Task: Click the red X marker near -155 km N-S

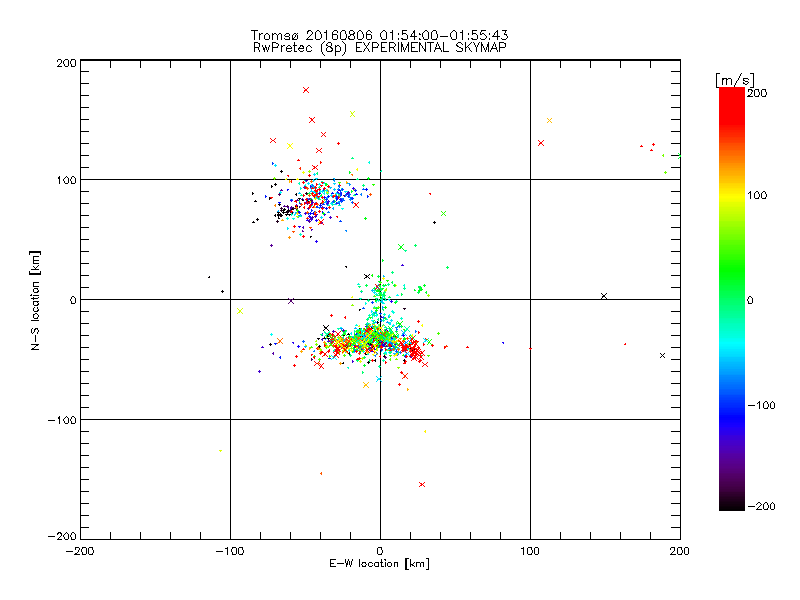Action: click(x=422, y=484)
